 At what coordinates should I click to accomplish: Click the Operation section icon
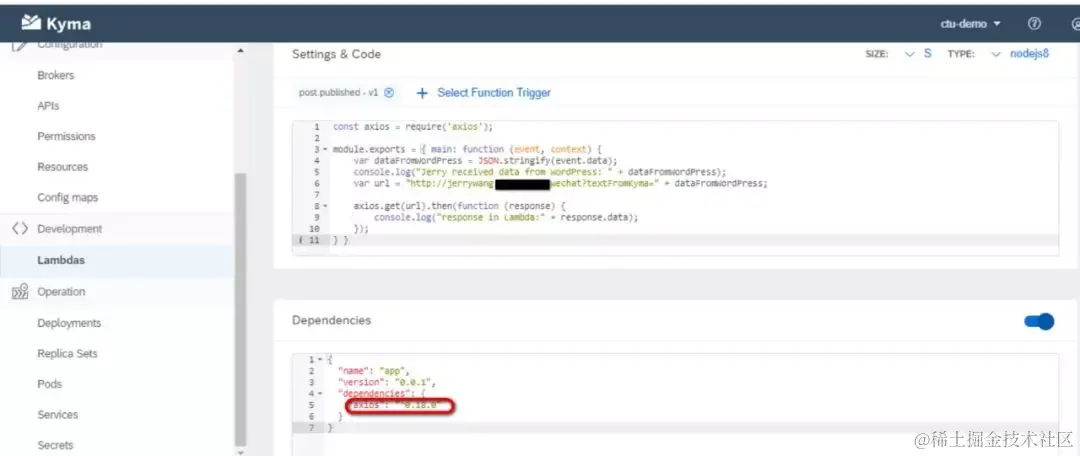click(19, 291)
